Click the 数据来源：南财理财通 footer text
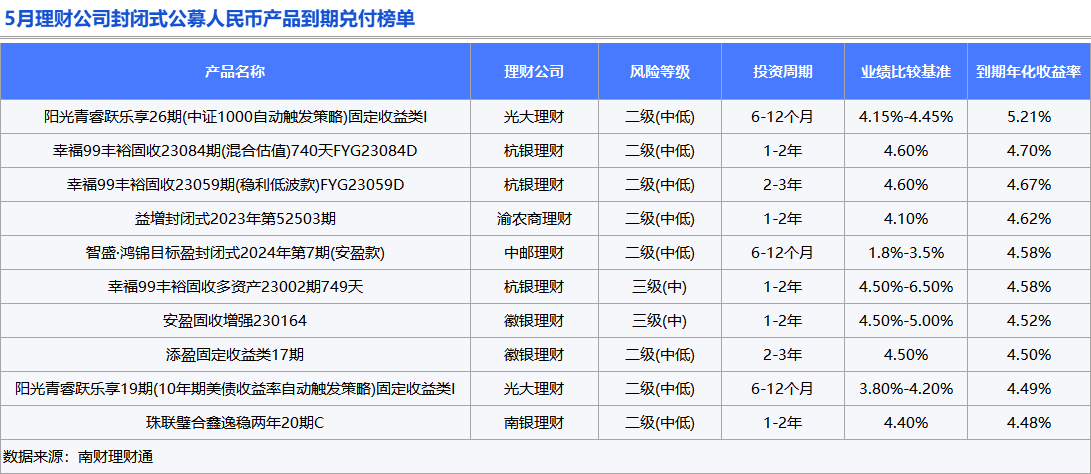1091x474 pixels. point(78,457)
